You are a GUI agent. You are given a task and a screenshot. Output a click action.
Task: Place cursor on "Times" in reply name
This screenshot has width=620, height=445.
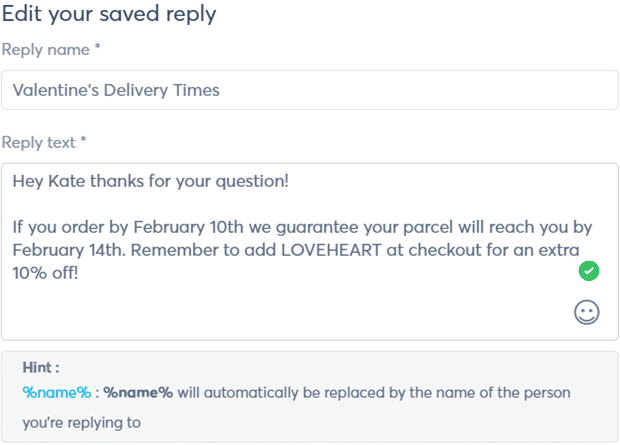196,90
